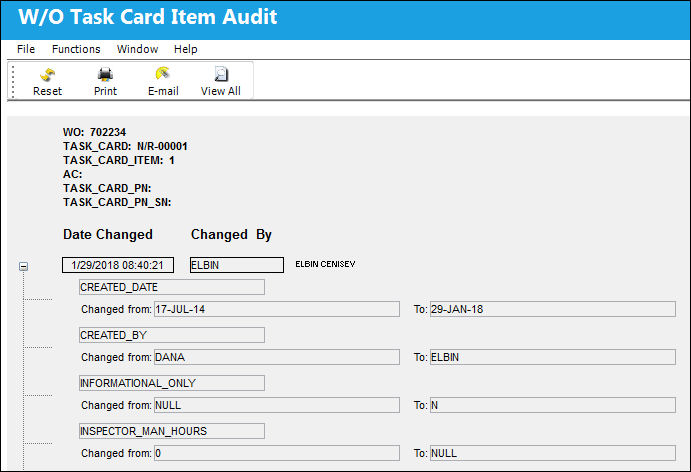Open the Functions menu

pyautogui.click(x=76, y=49)
